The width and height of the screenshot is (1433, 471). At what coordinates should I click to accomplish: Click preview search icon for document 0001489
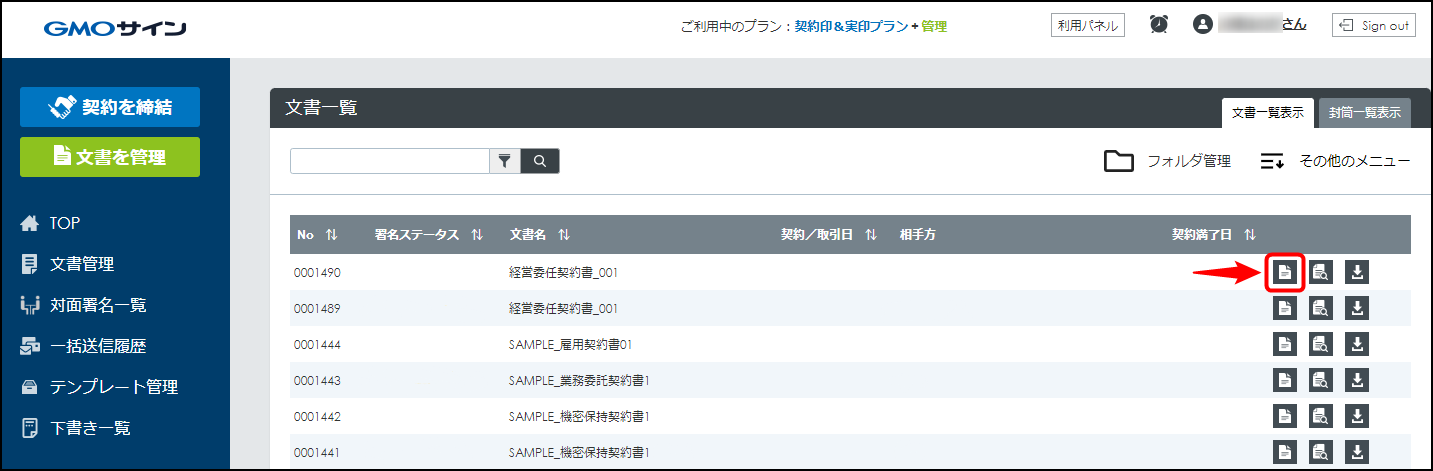pos(1321,308)
